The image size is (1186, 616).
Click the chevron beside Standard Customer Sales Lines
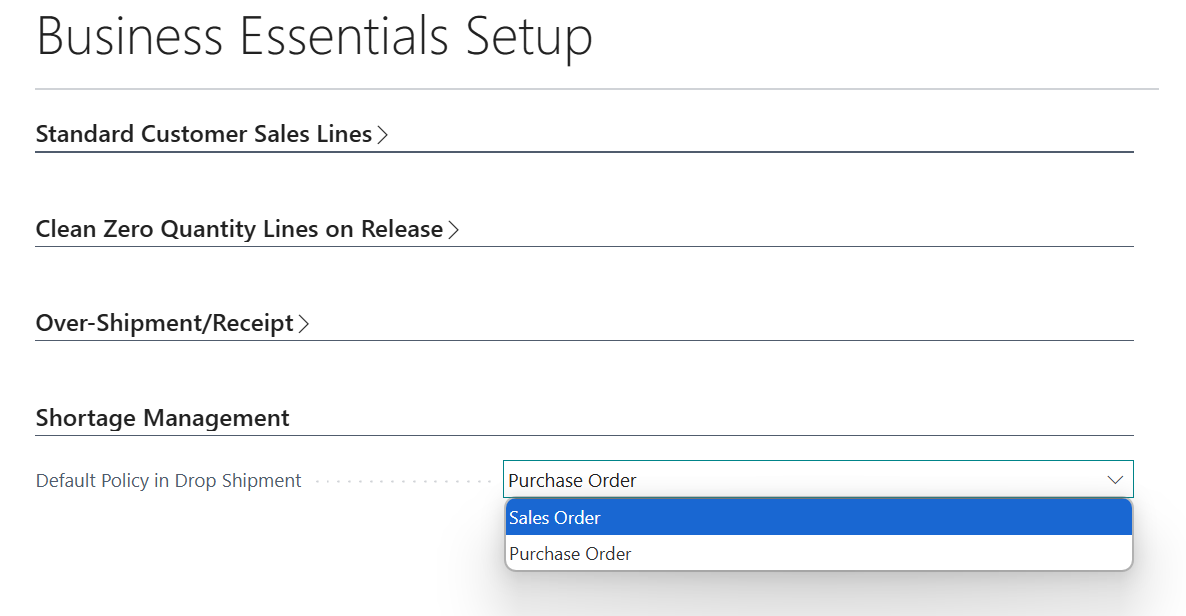(383, 135)
